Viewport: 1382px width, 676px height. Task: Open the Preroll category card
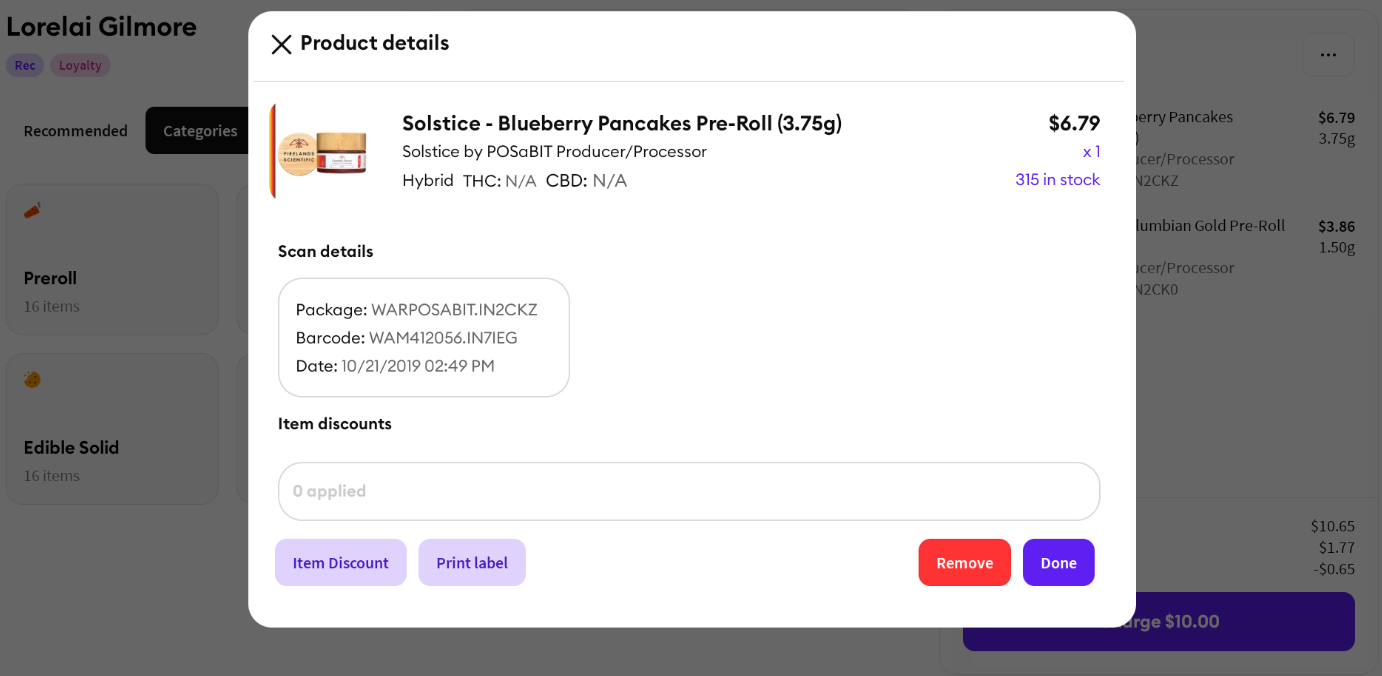tap(112, 259)
